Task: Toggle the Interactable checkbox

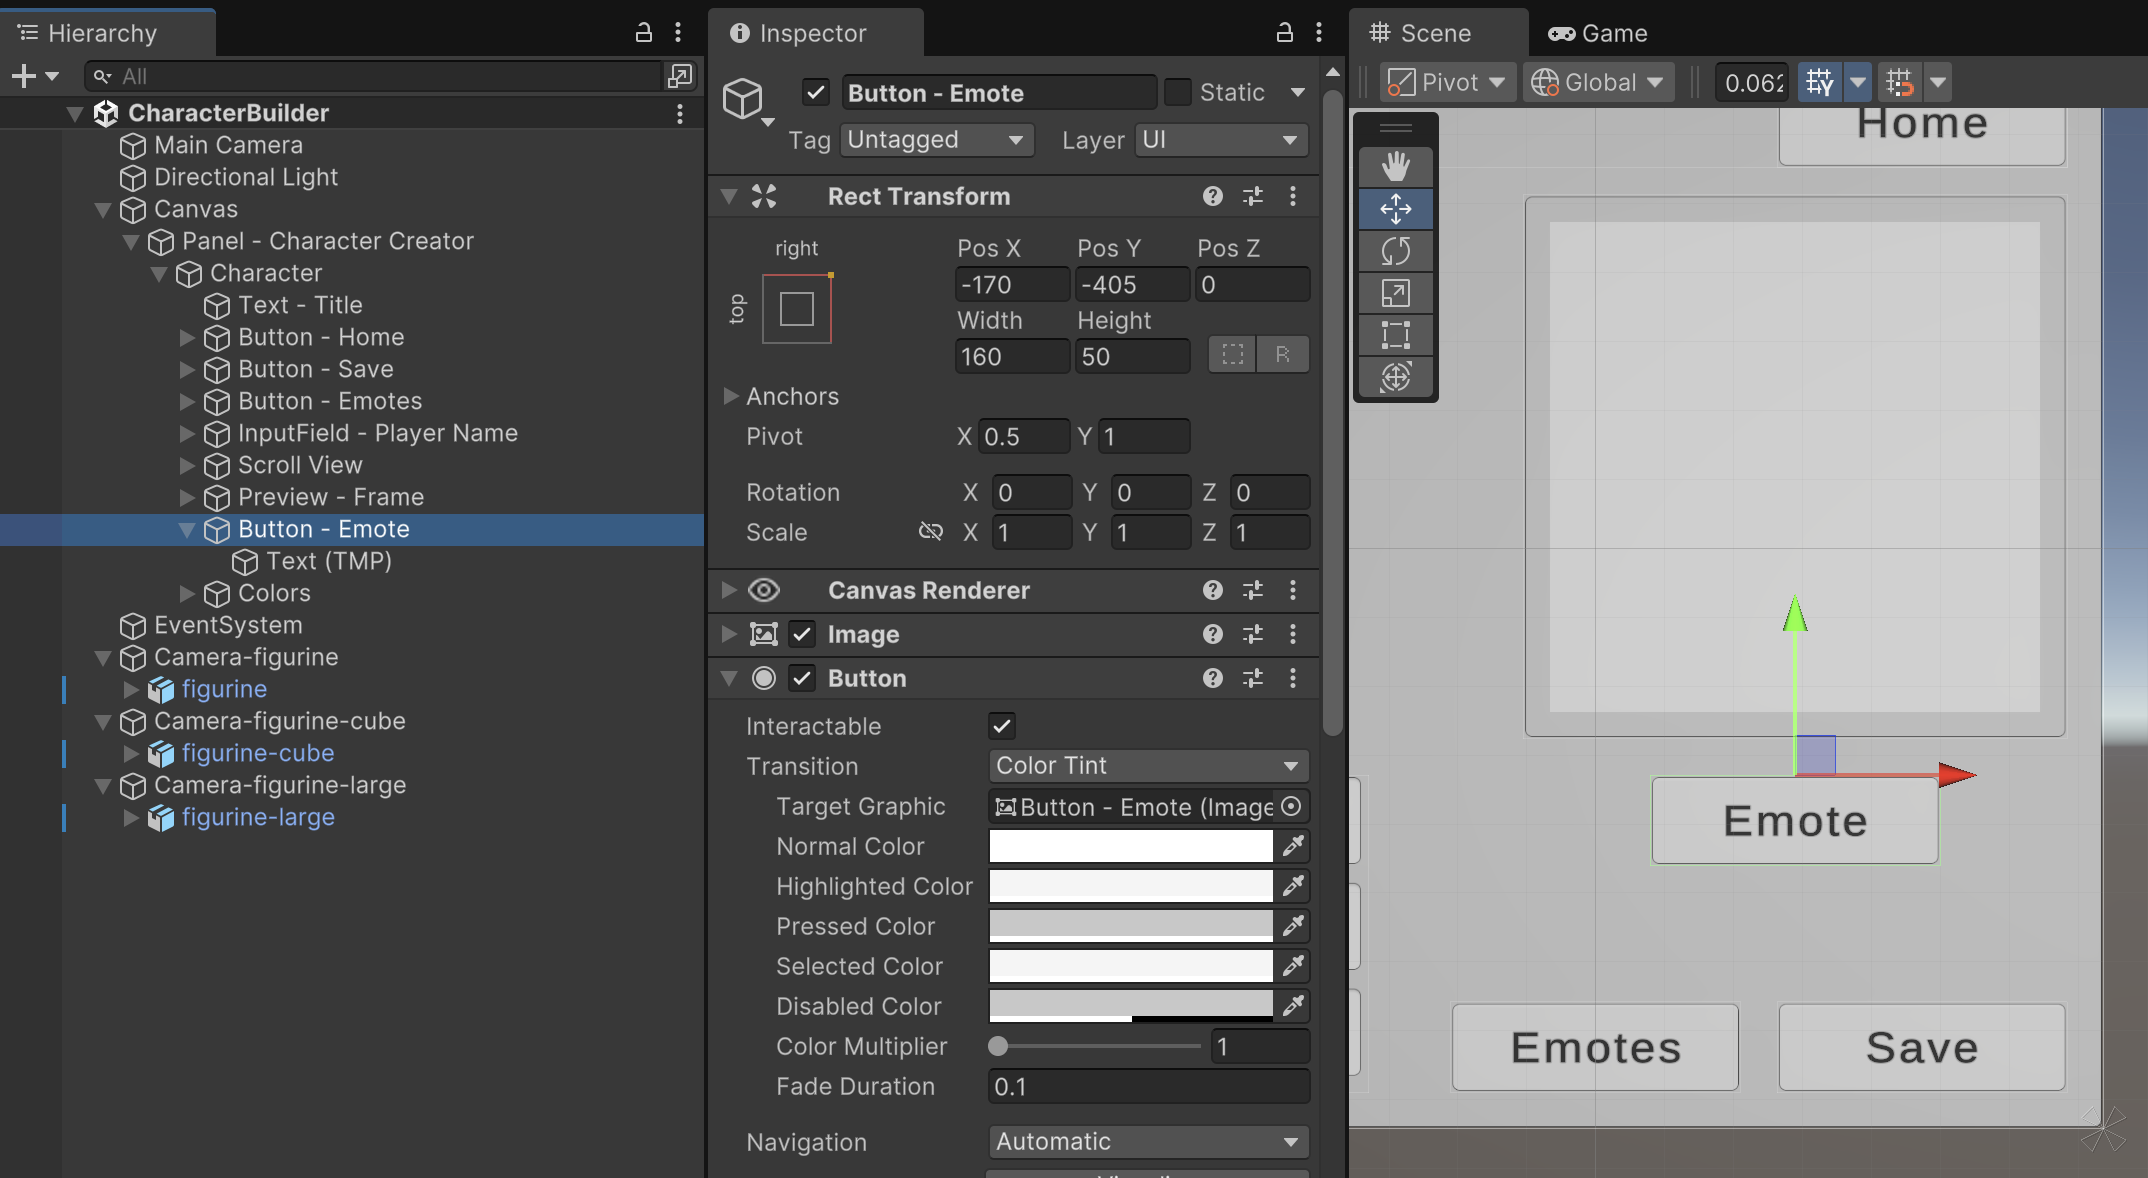Action: point(1001,726)
